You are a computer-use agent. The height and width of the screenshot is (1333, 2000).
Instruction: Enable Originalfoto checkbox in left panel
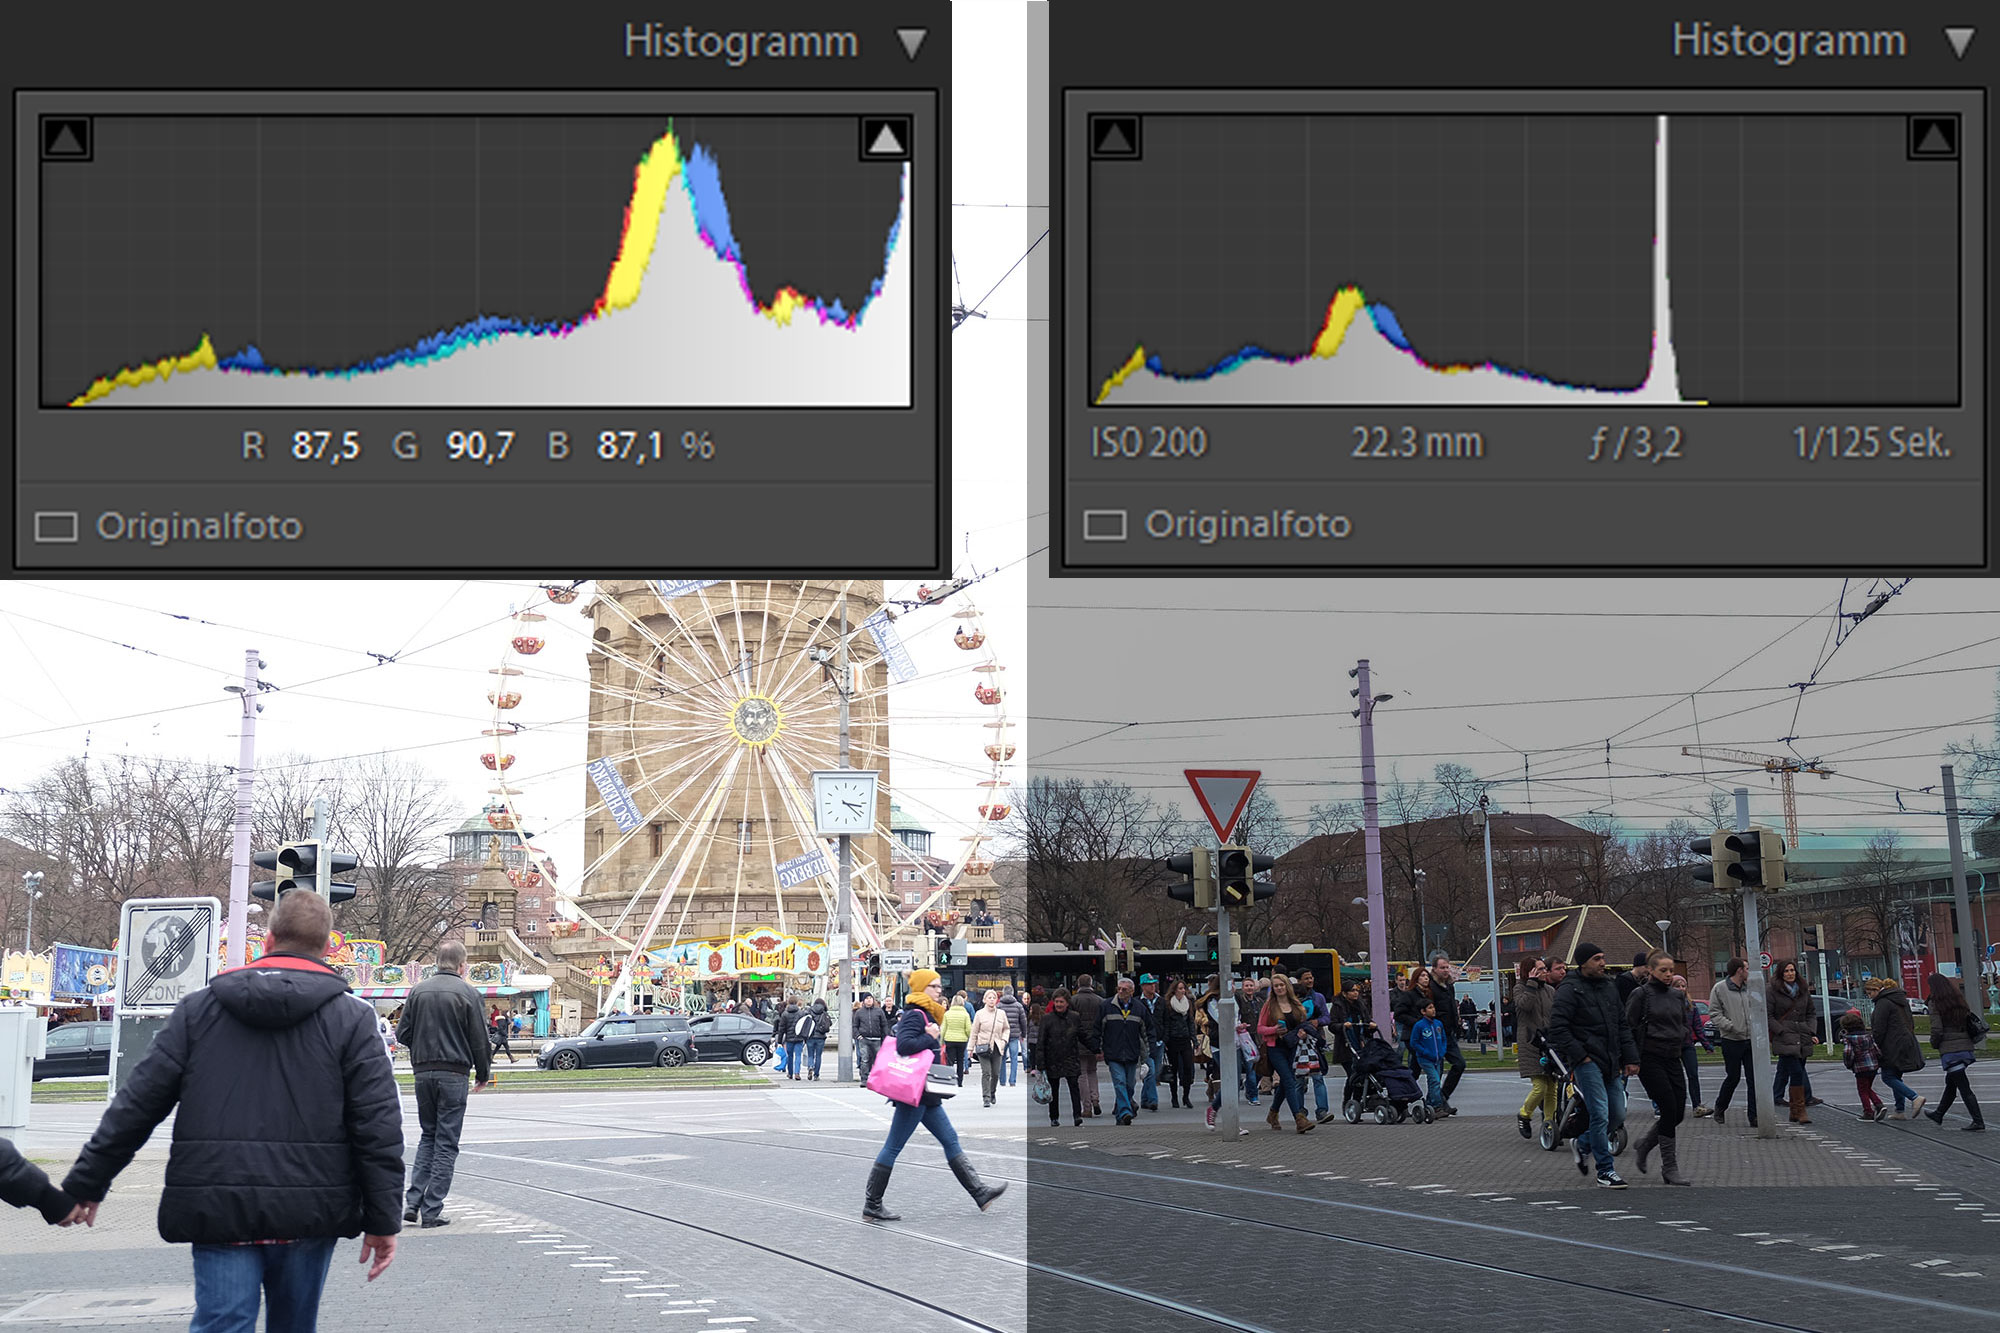[56, 526]
